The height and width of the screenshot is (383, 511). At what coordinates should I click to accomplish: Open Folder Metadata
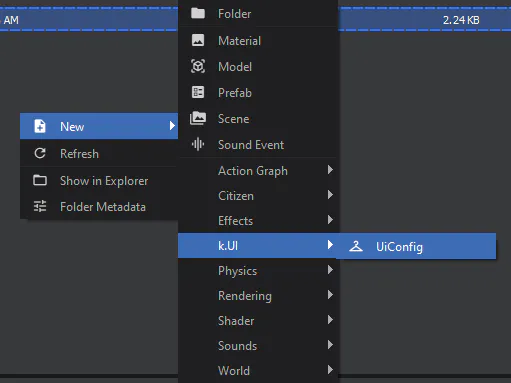(x=99, y=207)
